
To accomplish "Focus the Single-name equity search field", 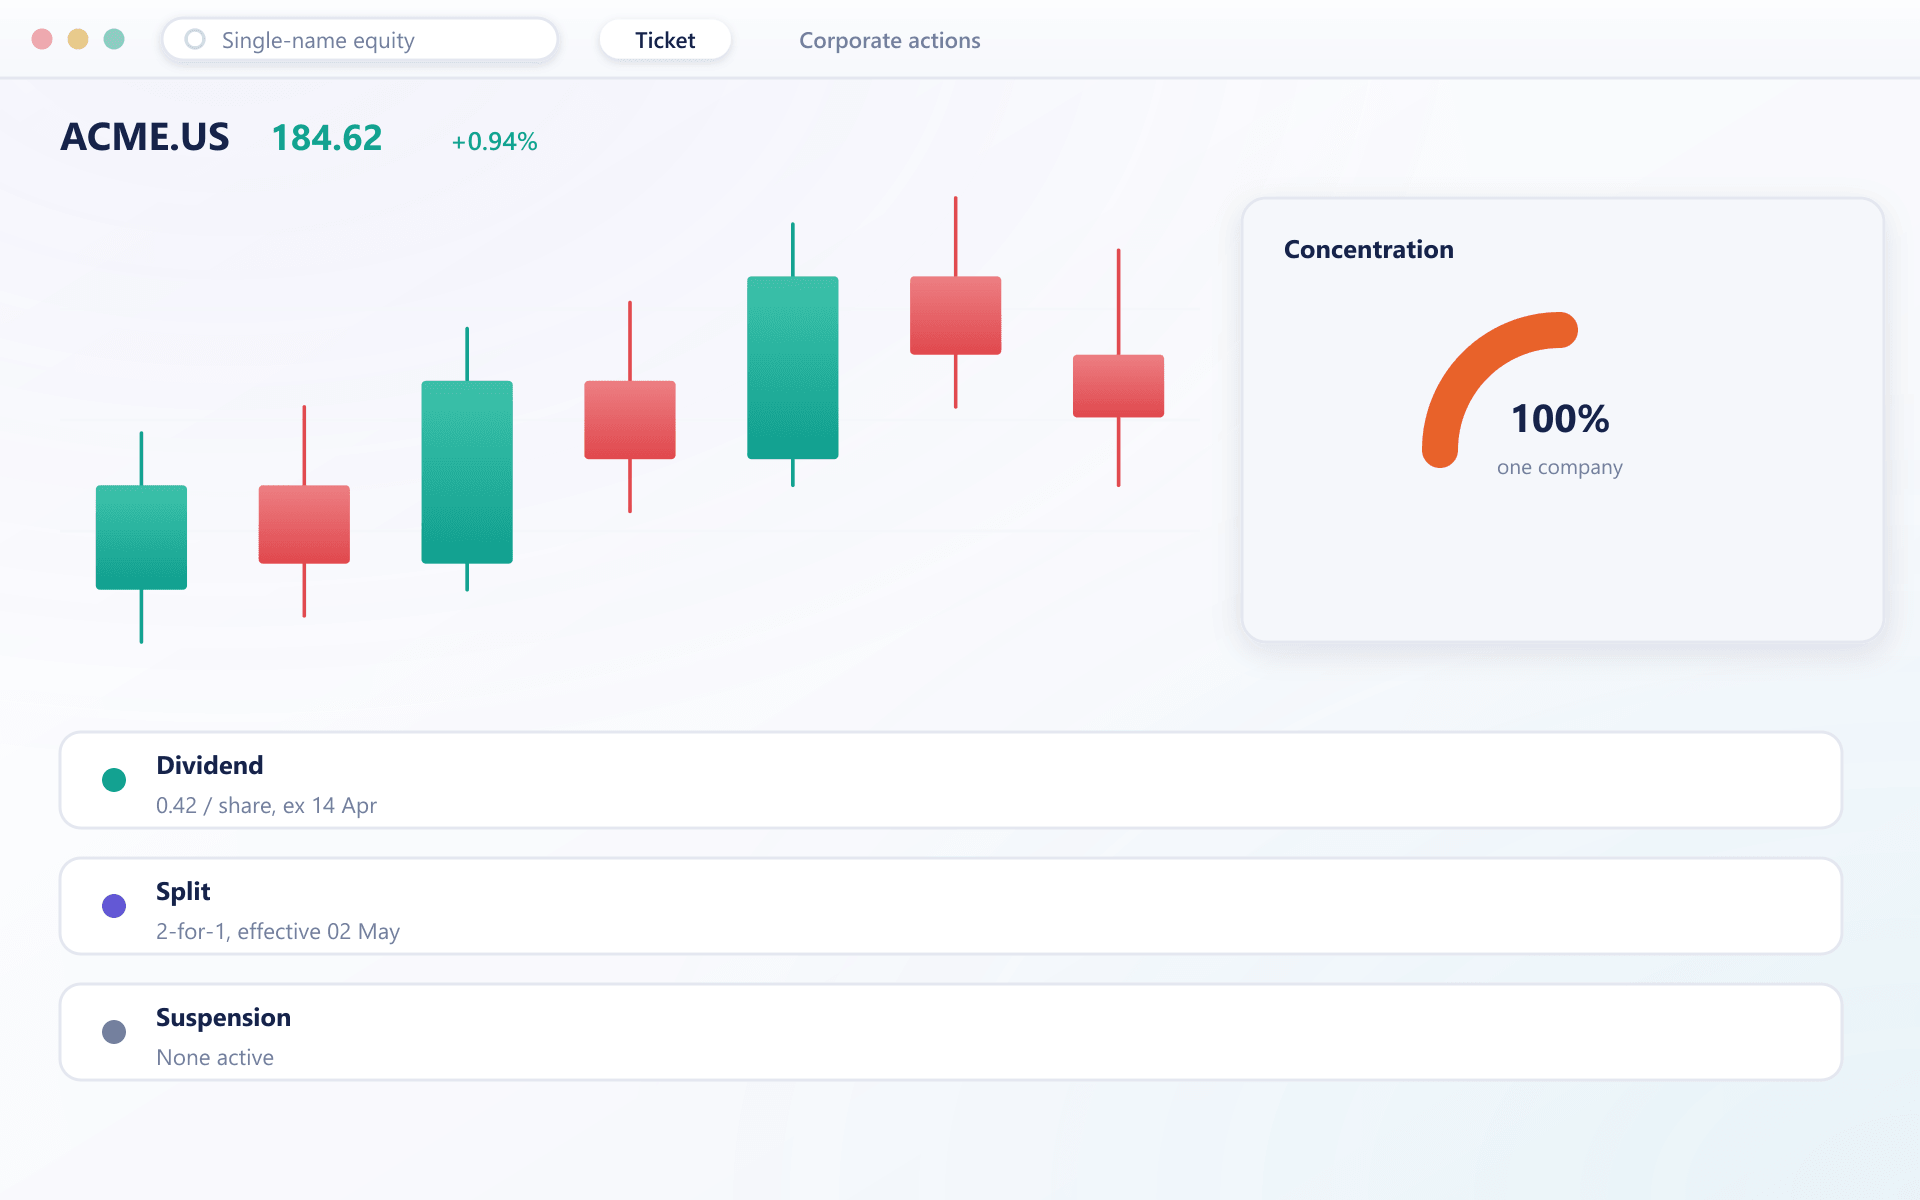I will [x=360, y=40].
